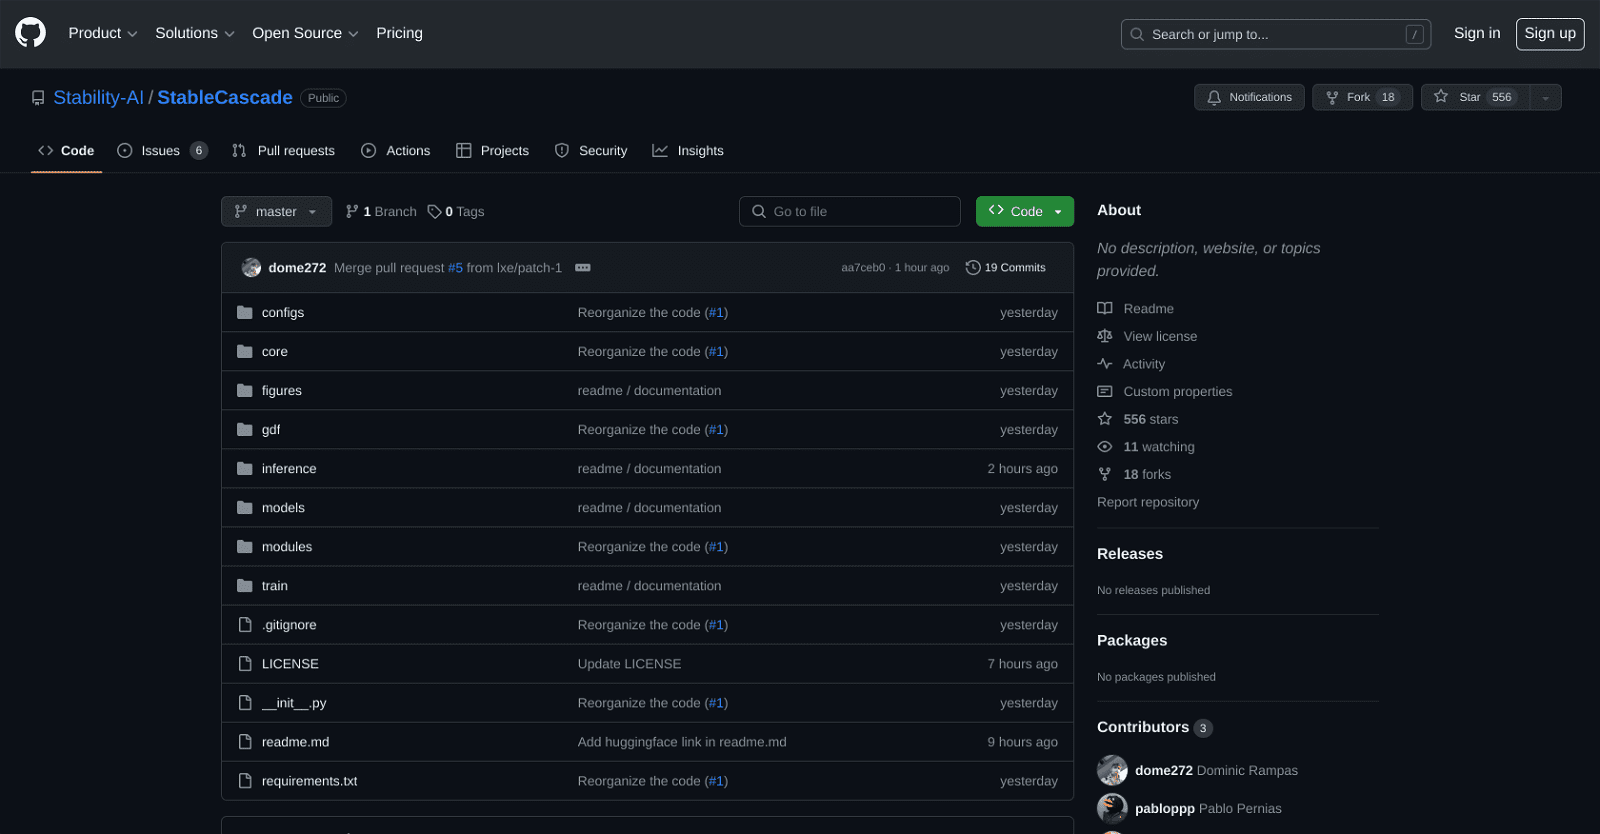1600x834 pixels.
Task: Click dome272 contributor avatar
Action: pos(1112,770)
